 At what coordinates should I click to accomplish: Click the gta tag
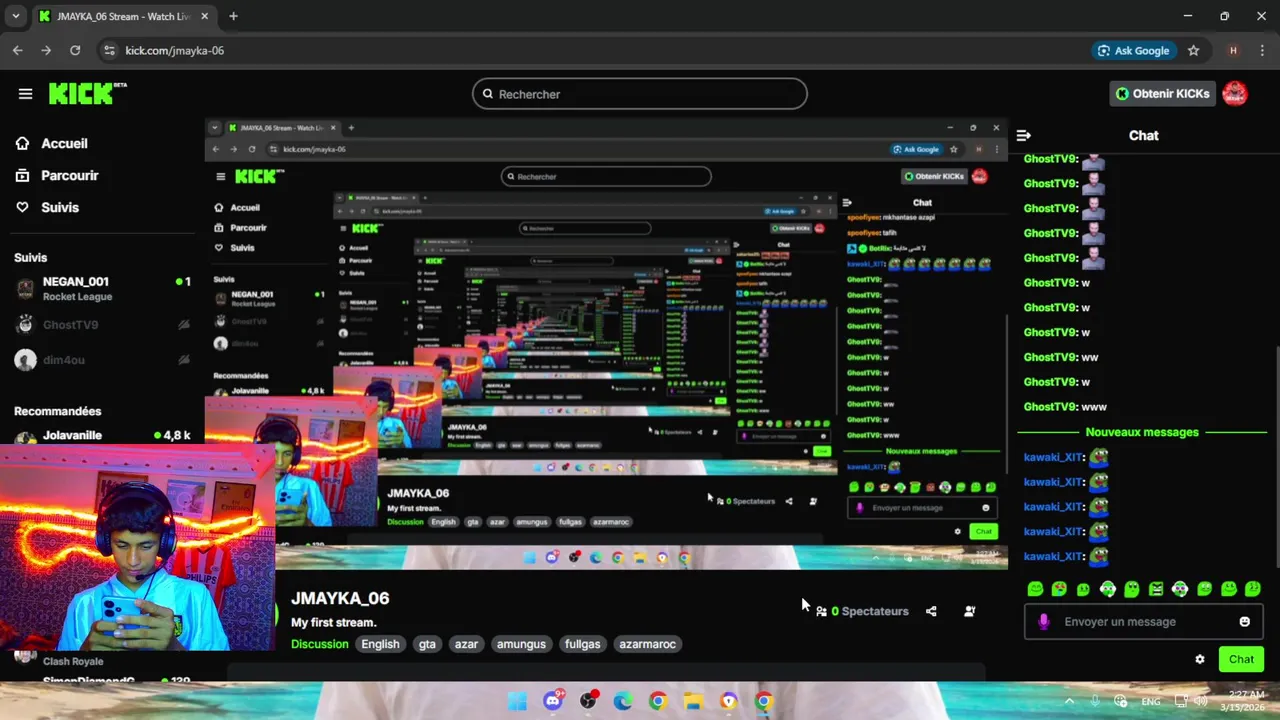(x=427, y=644)
